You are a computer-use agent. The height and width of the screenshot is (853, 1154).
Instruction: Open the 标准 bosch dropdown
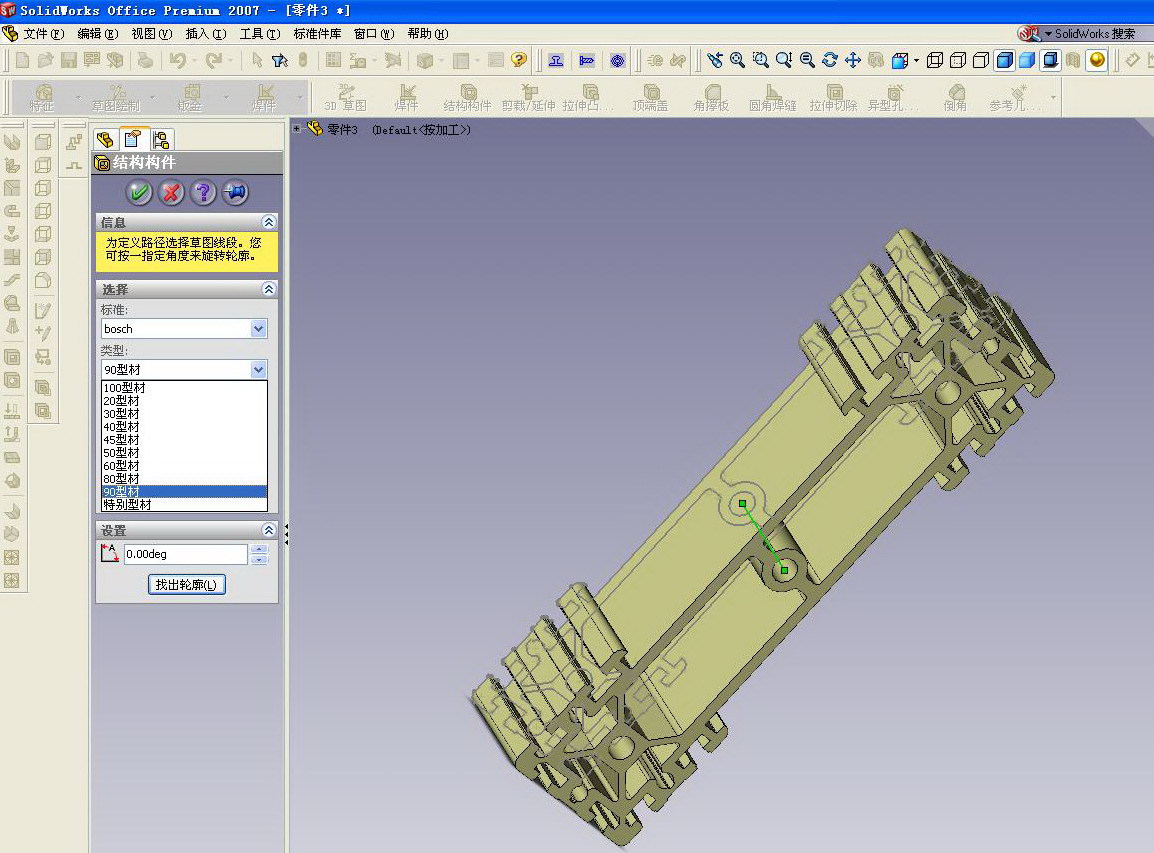coord(259,329)
